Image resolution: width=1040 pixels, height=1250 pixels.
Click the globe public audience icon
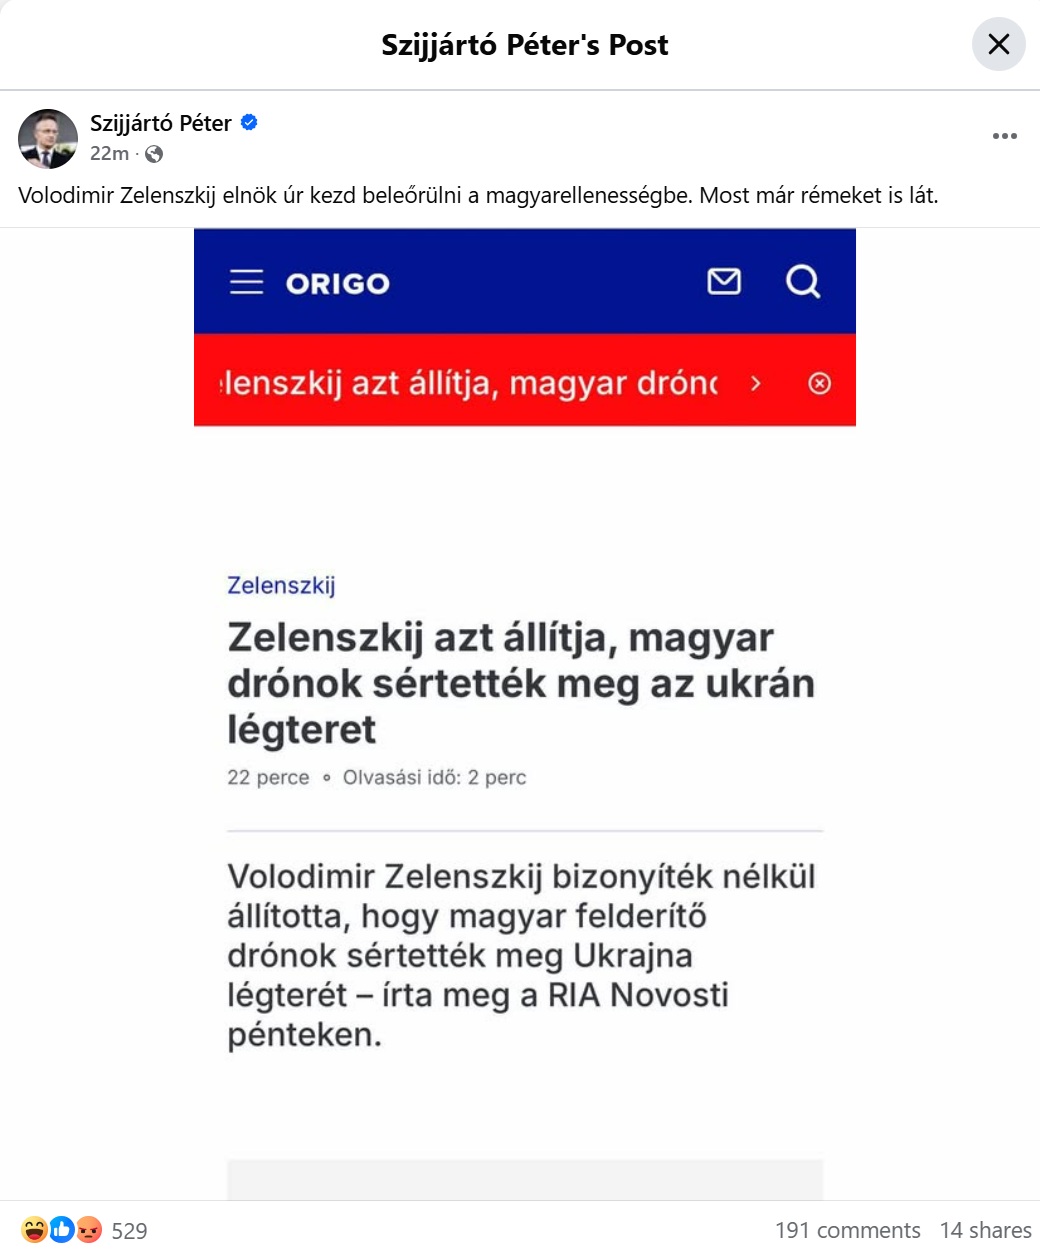[x=154, y=154]
